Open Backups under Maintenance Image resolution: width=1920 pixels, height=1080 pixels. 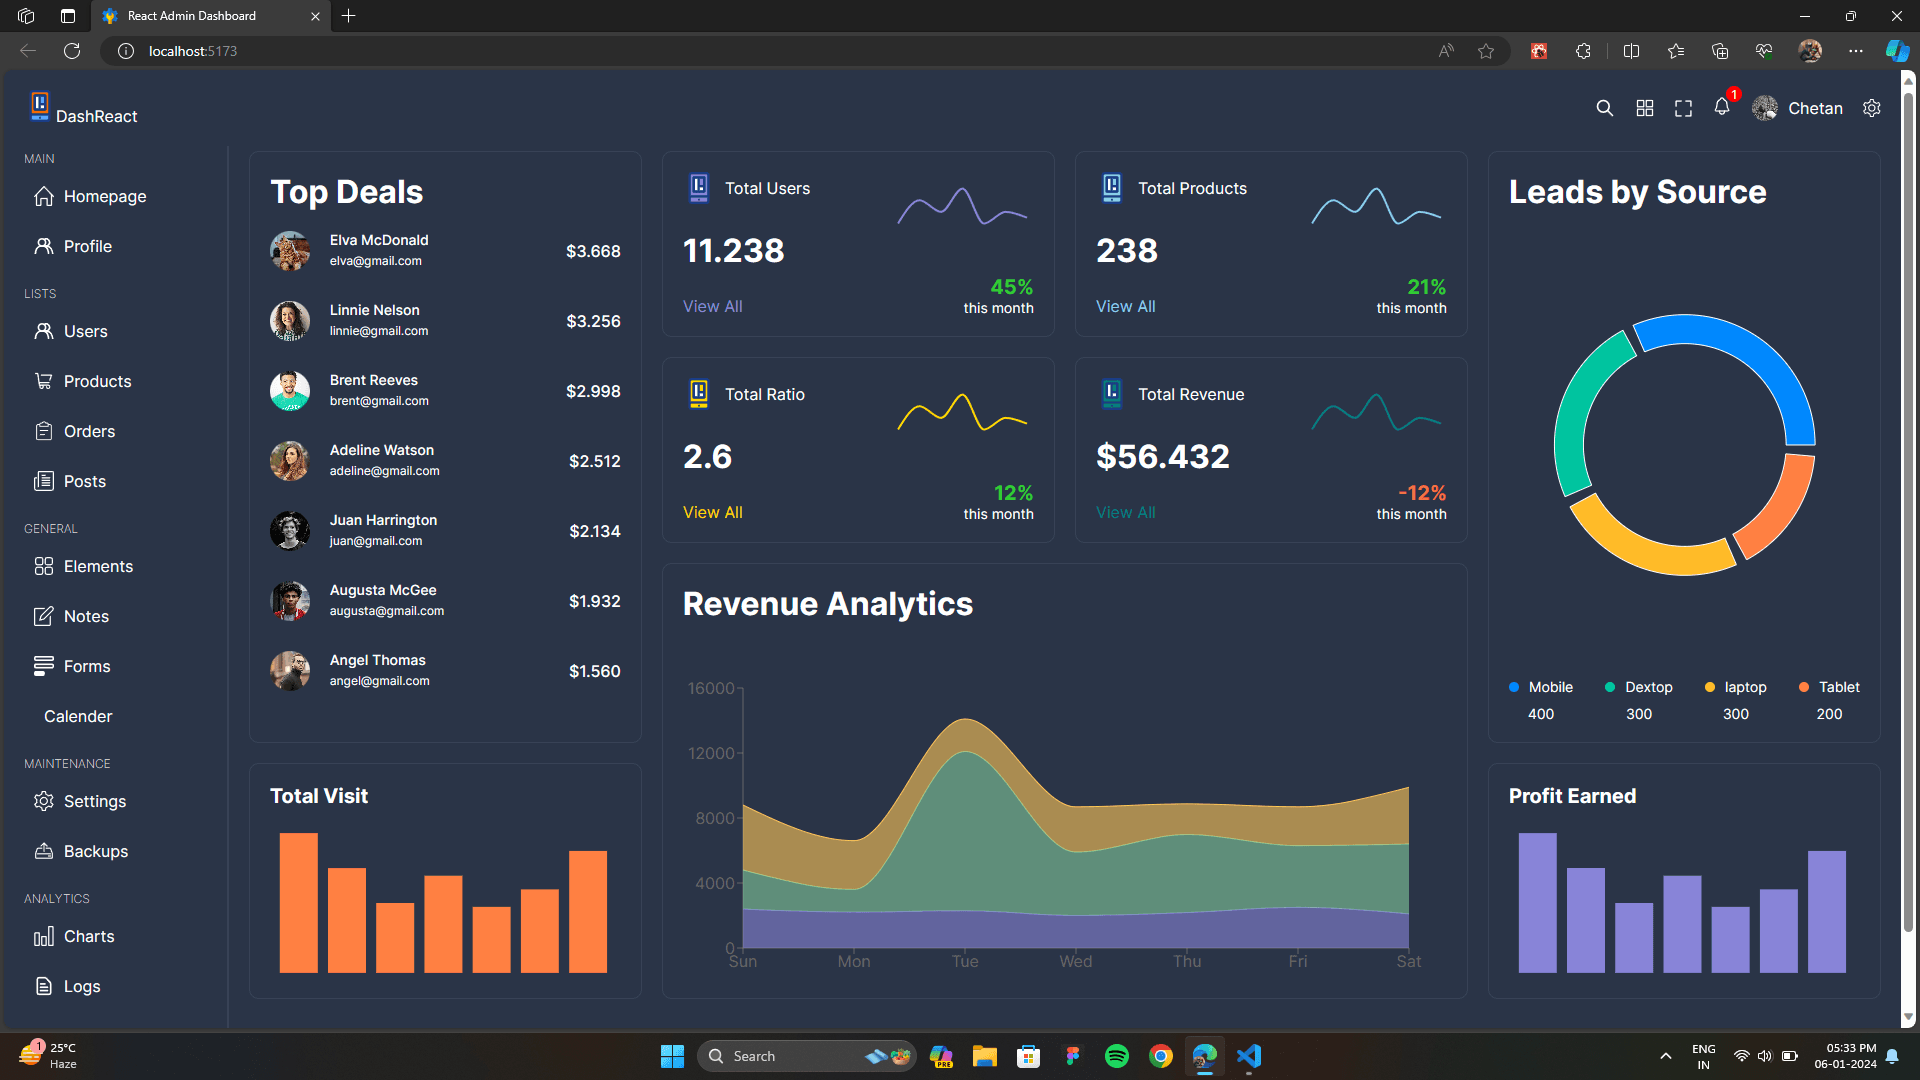tap(95, 851)
